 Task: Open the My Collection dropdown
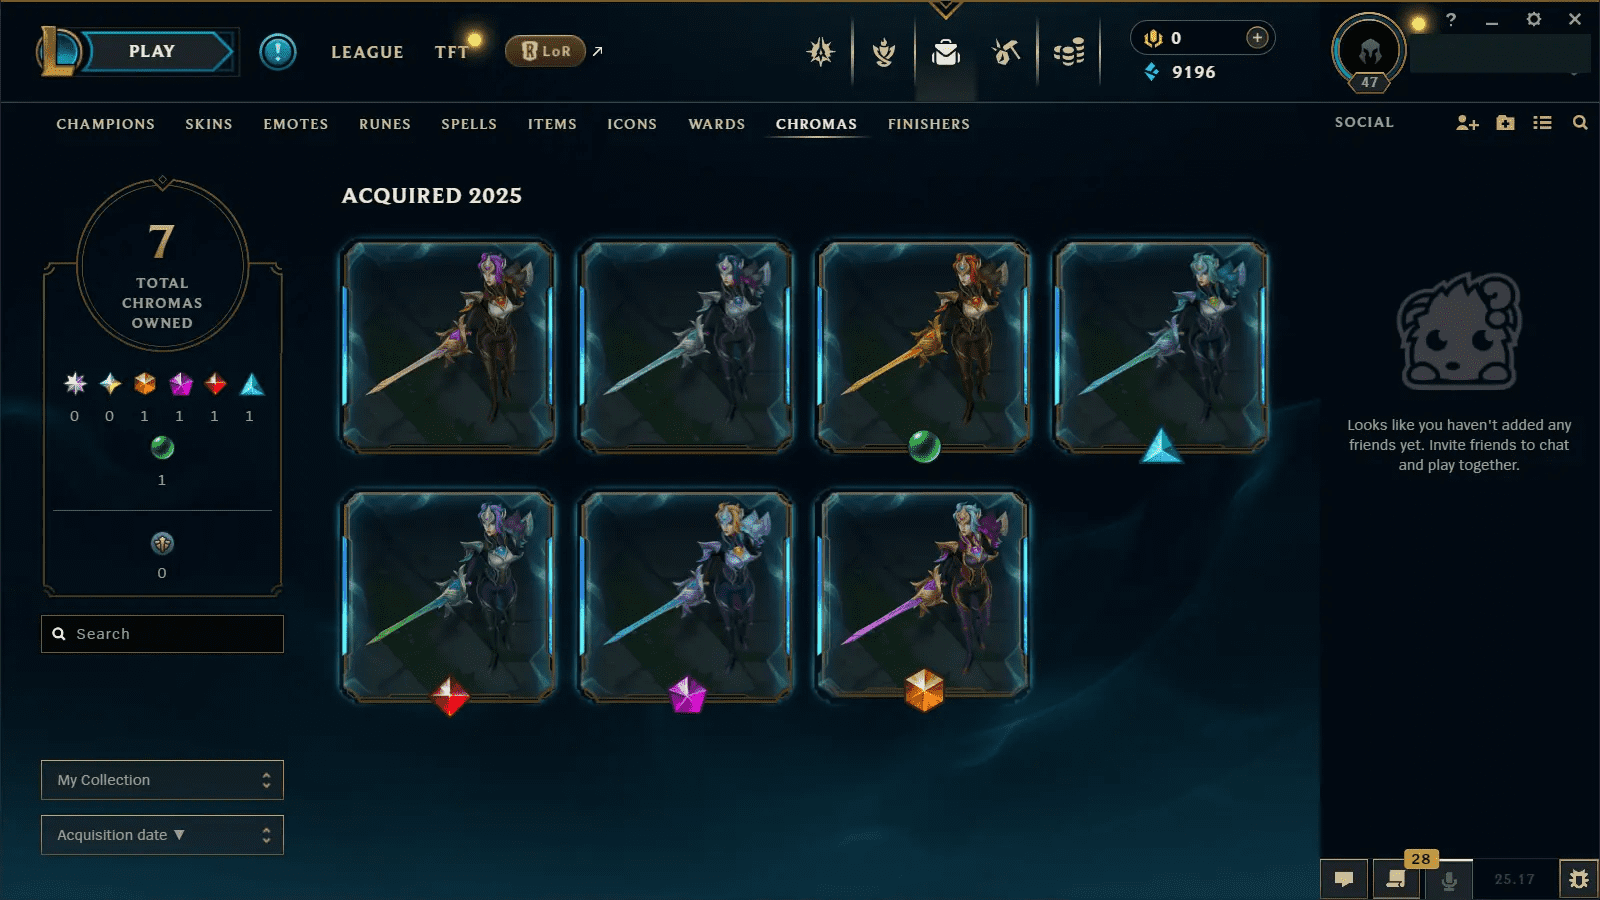[162, 780]
